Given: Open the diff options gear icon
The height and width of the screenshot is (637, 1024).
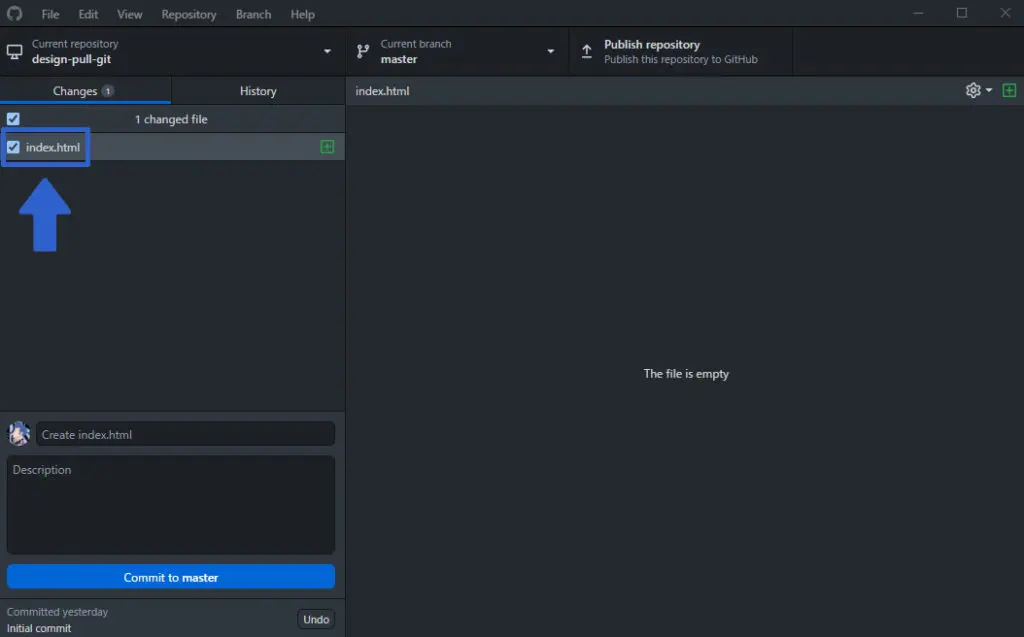Looking at the screenshot, I should (971, 90).
